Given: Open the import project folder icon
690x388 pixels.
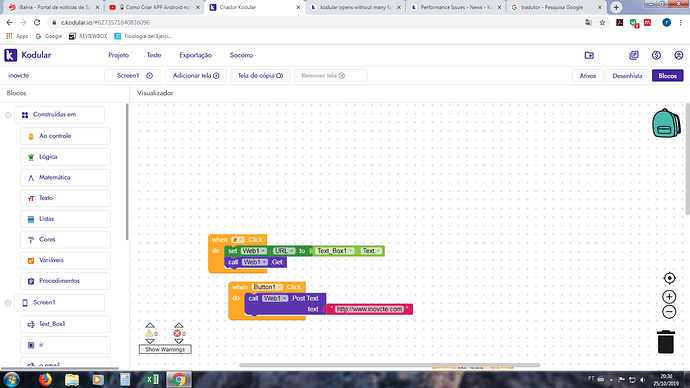Looking at the screenshot, I should (589, 55).
